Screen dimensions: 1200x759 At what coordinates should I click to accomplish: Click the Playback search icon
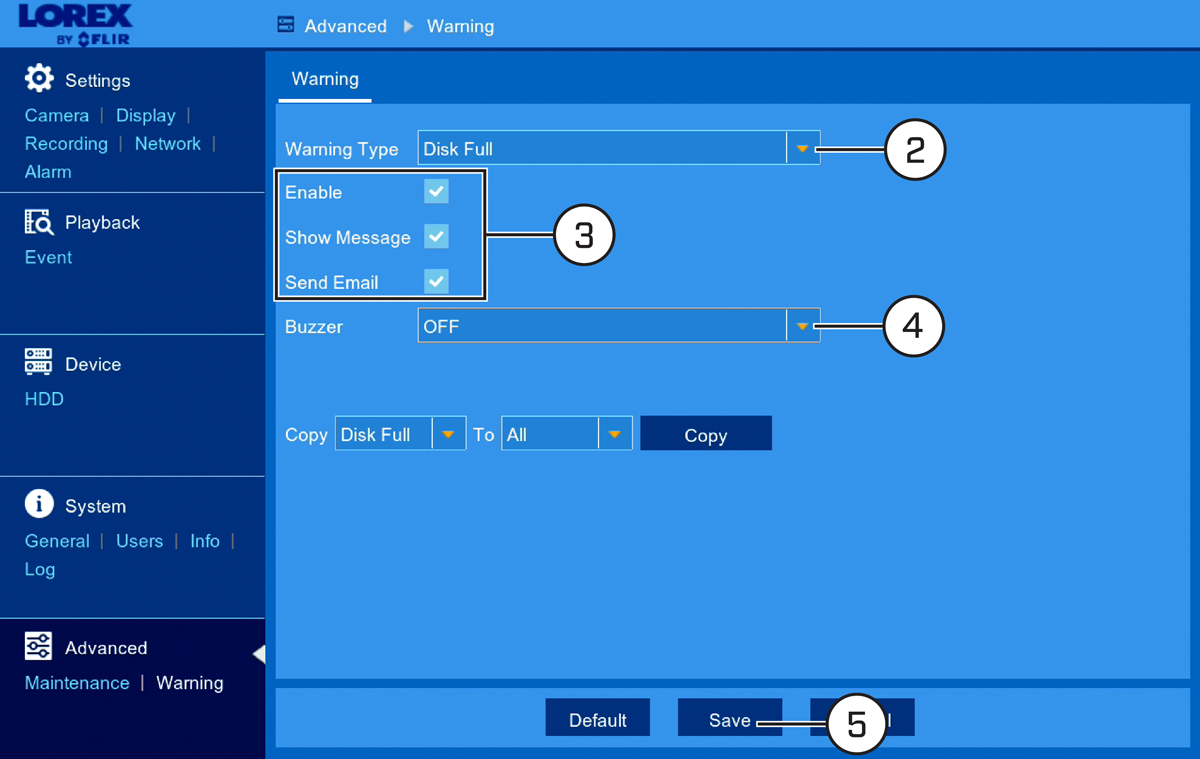[x=39, y=222]
